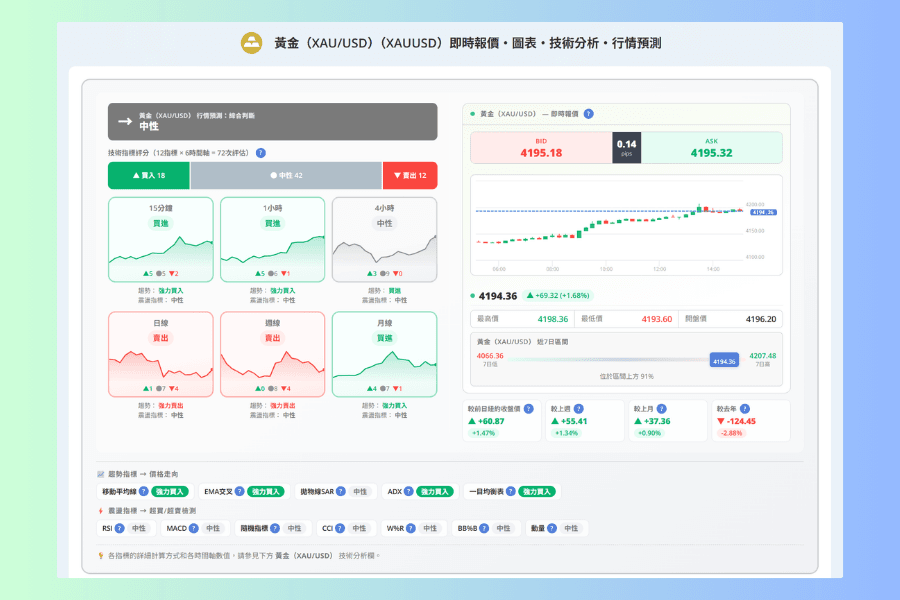Open help icon for 拋物線SAR
Image resolution: width=900 pixels, height=600 pixels.
(340, 491)
